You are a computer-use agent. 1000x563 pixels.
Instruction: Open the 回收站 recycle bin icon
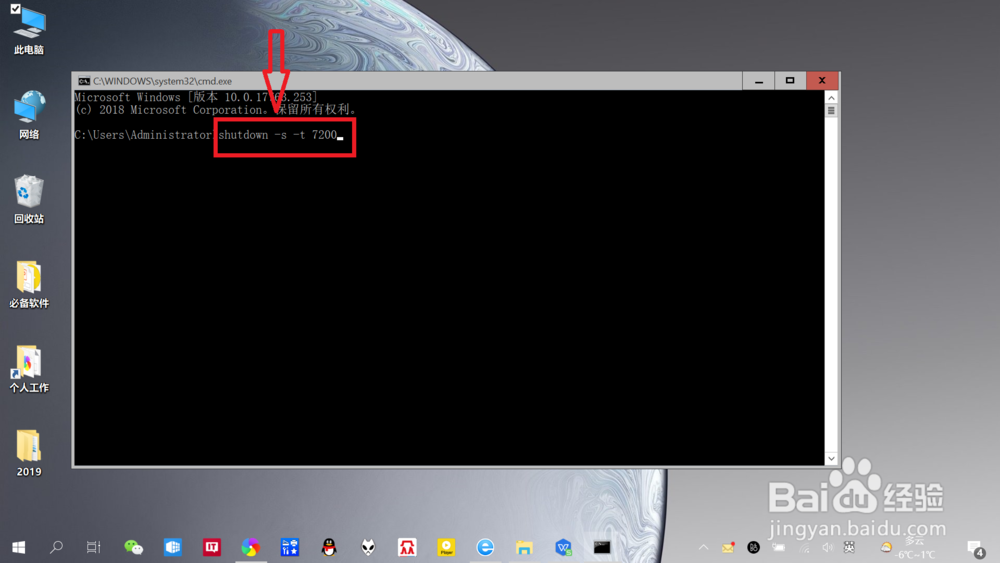(29, 199)
